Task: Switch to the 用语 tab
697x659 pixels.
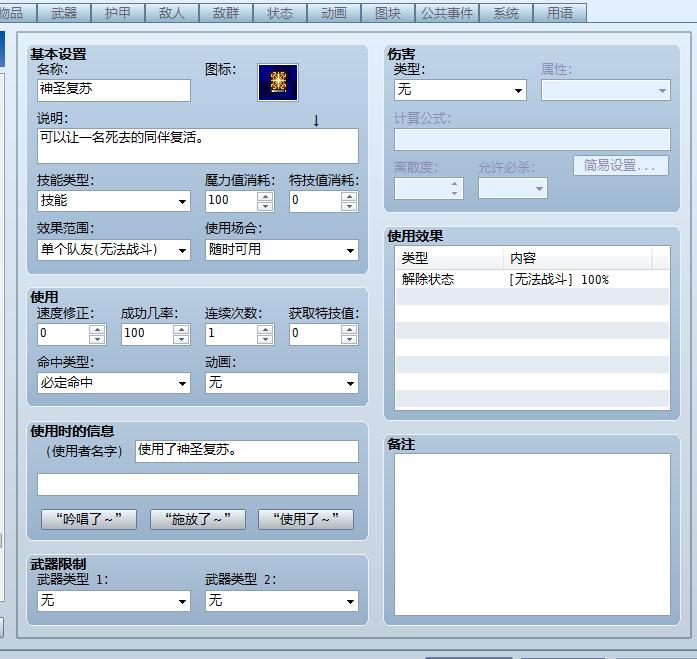Action: [560, 13]
